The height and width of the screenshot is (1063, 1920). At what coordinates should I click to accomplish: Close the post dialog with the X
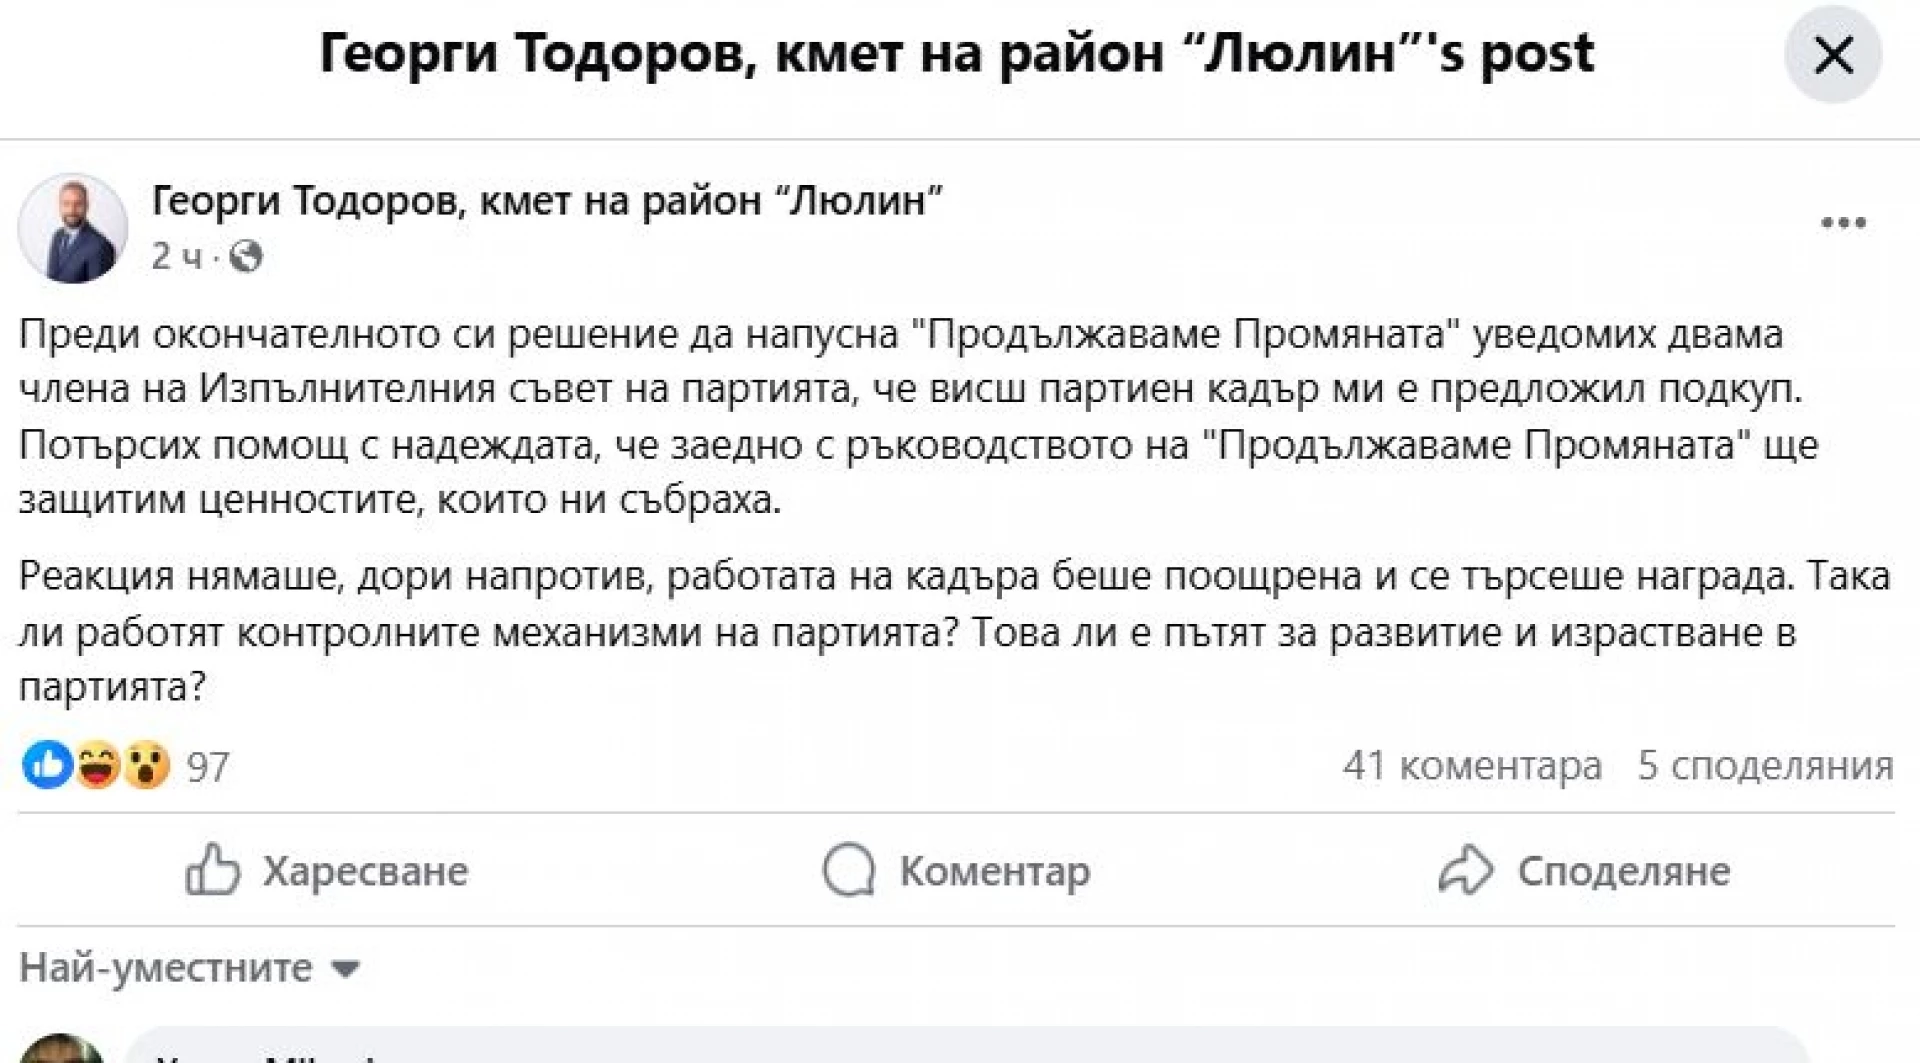[x=1833, y=55]
